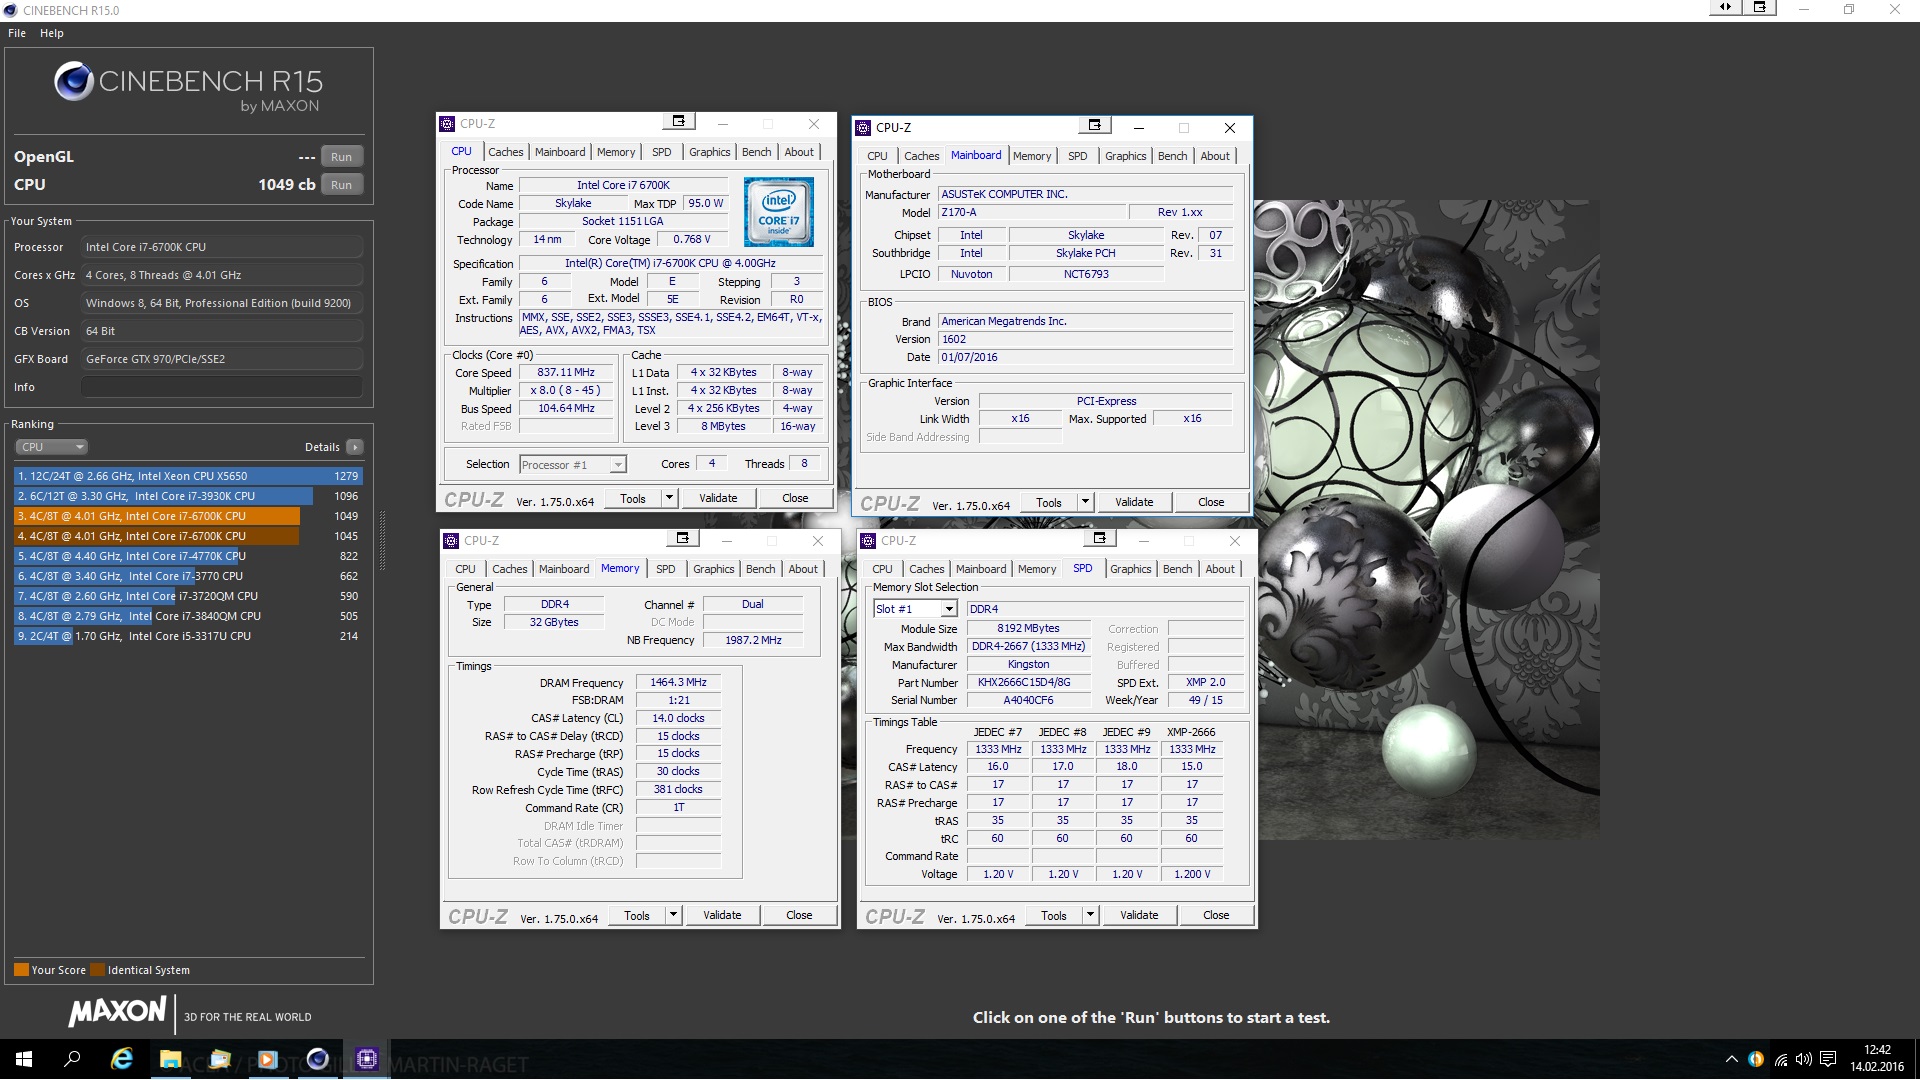Click camera icon in SPD window titlebar
The image size is (1920, 1080).
point(1100,539)
